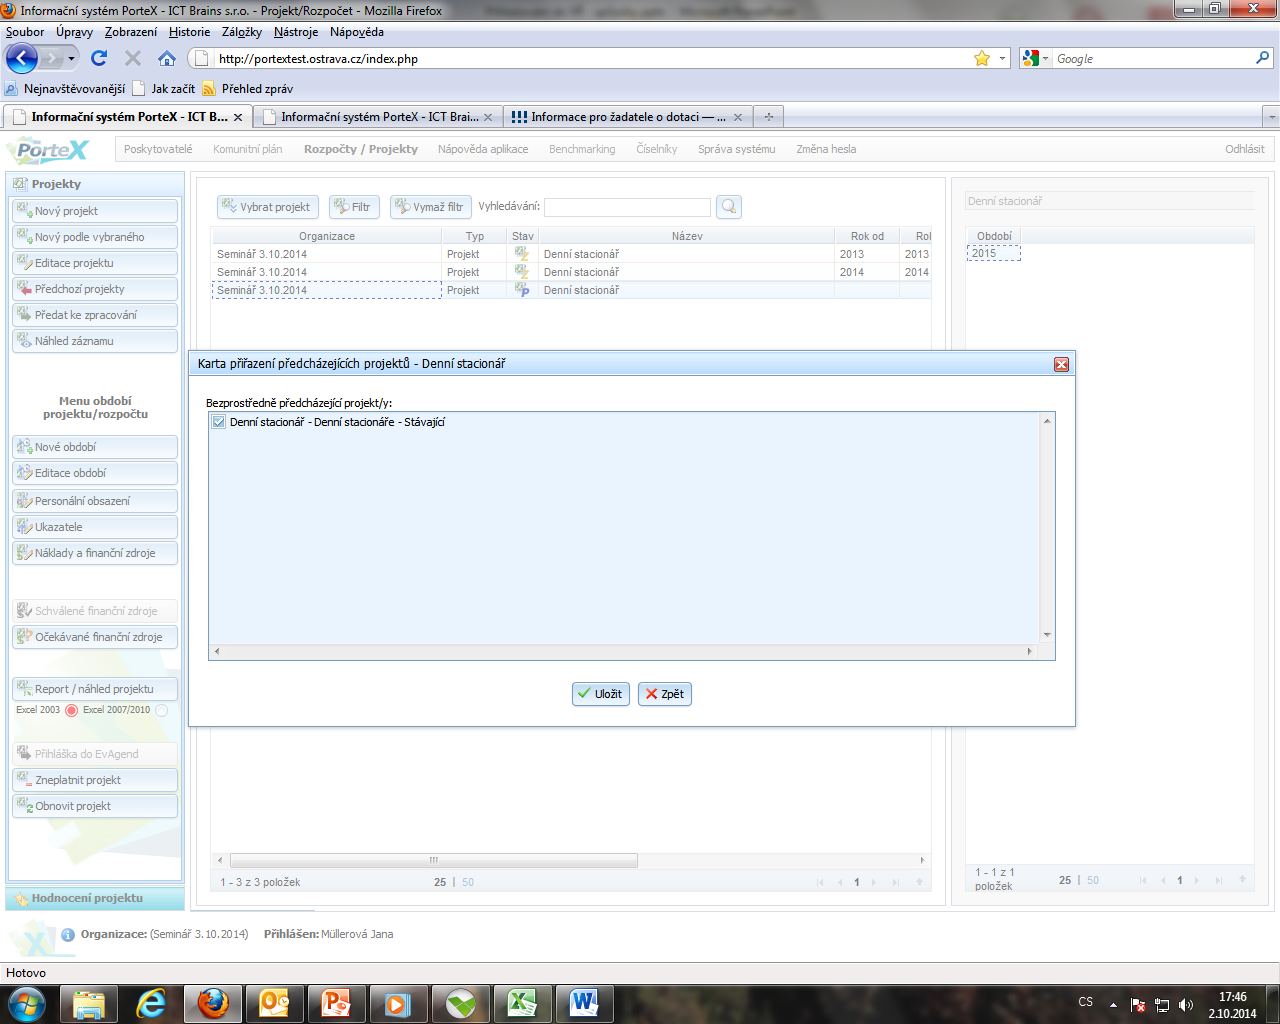
Task: Click the Nový projekt sidebar button
Action: (95, 211)
